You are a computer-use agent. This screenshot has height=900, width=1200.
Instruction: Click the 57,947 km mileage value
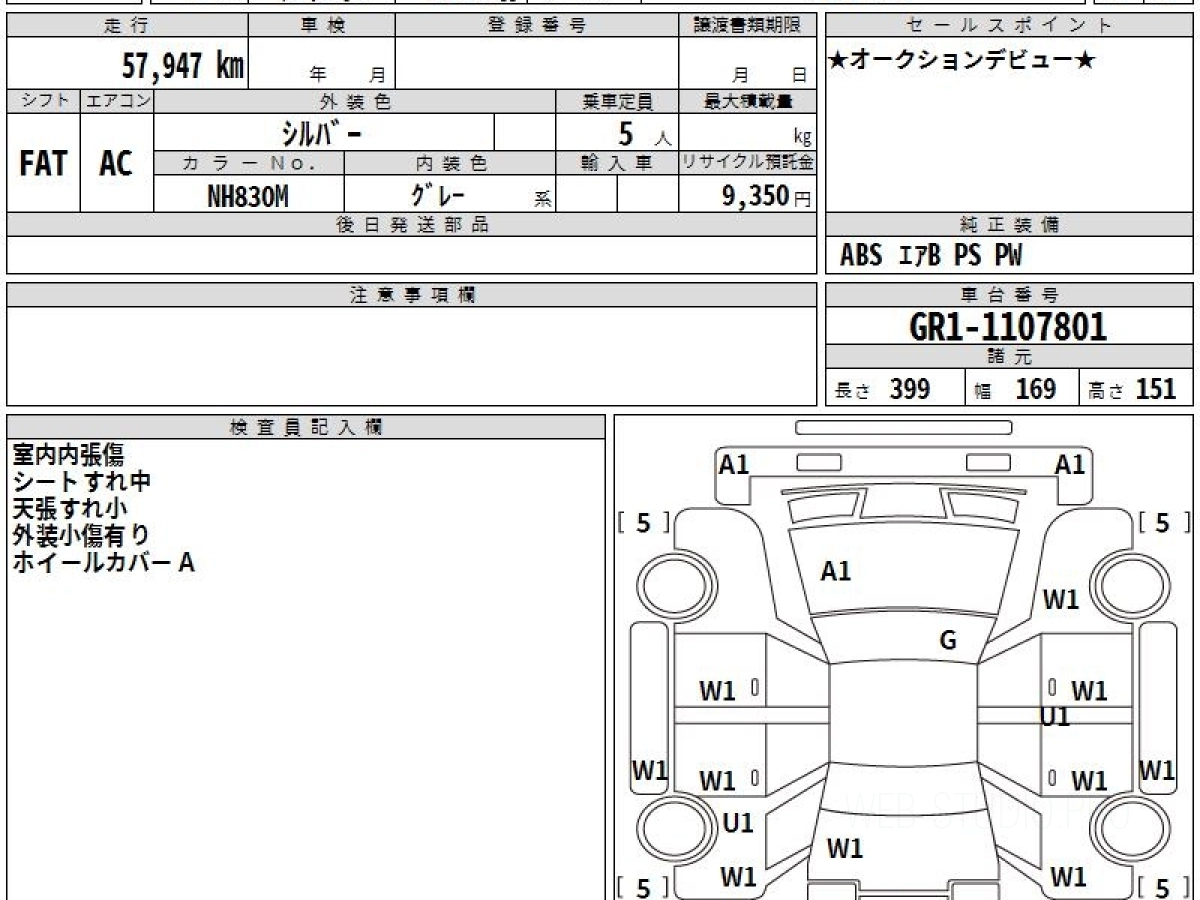pos(182,66)
